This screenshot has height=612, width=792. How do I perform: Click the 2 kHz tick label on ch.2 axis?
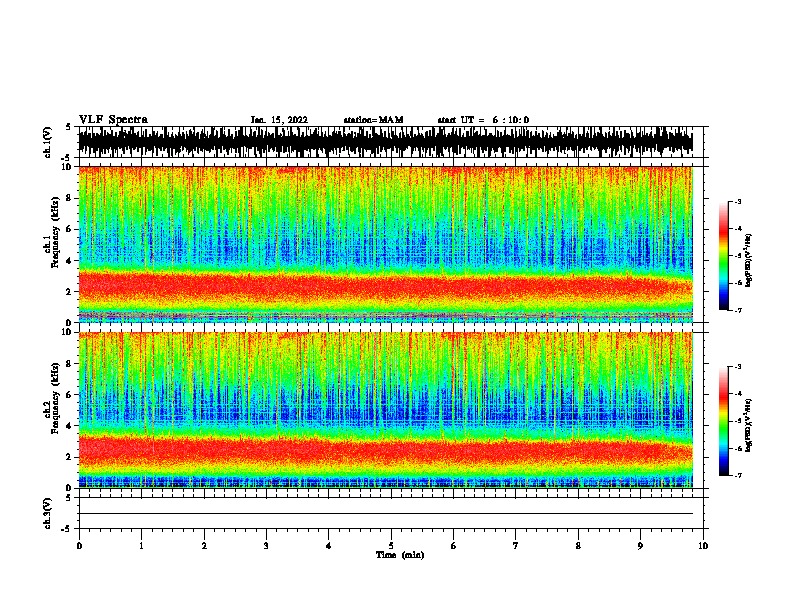pyautogui.click(x=70, y=457)
